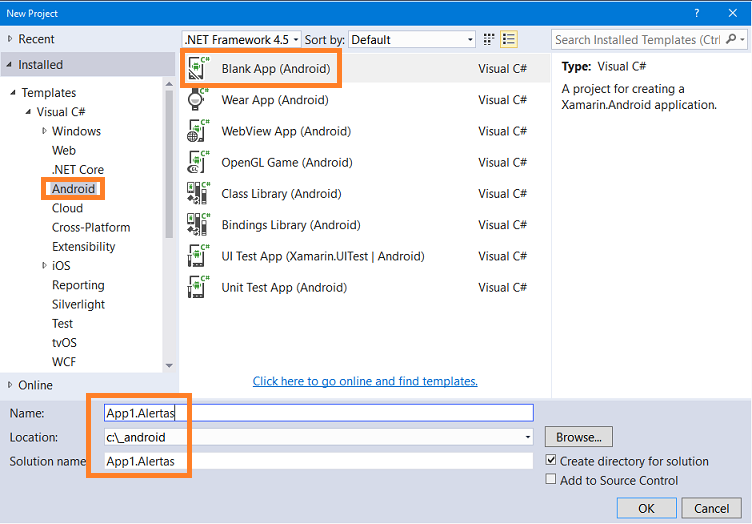
Task: Open the Location path dropdown arrow
Action: (x=528, y=437)
